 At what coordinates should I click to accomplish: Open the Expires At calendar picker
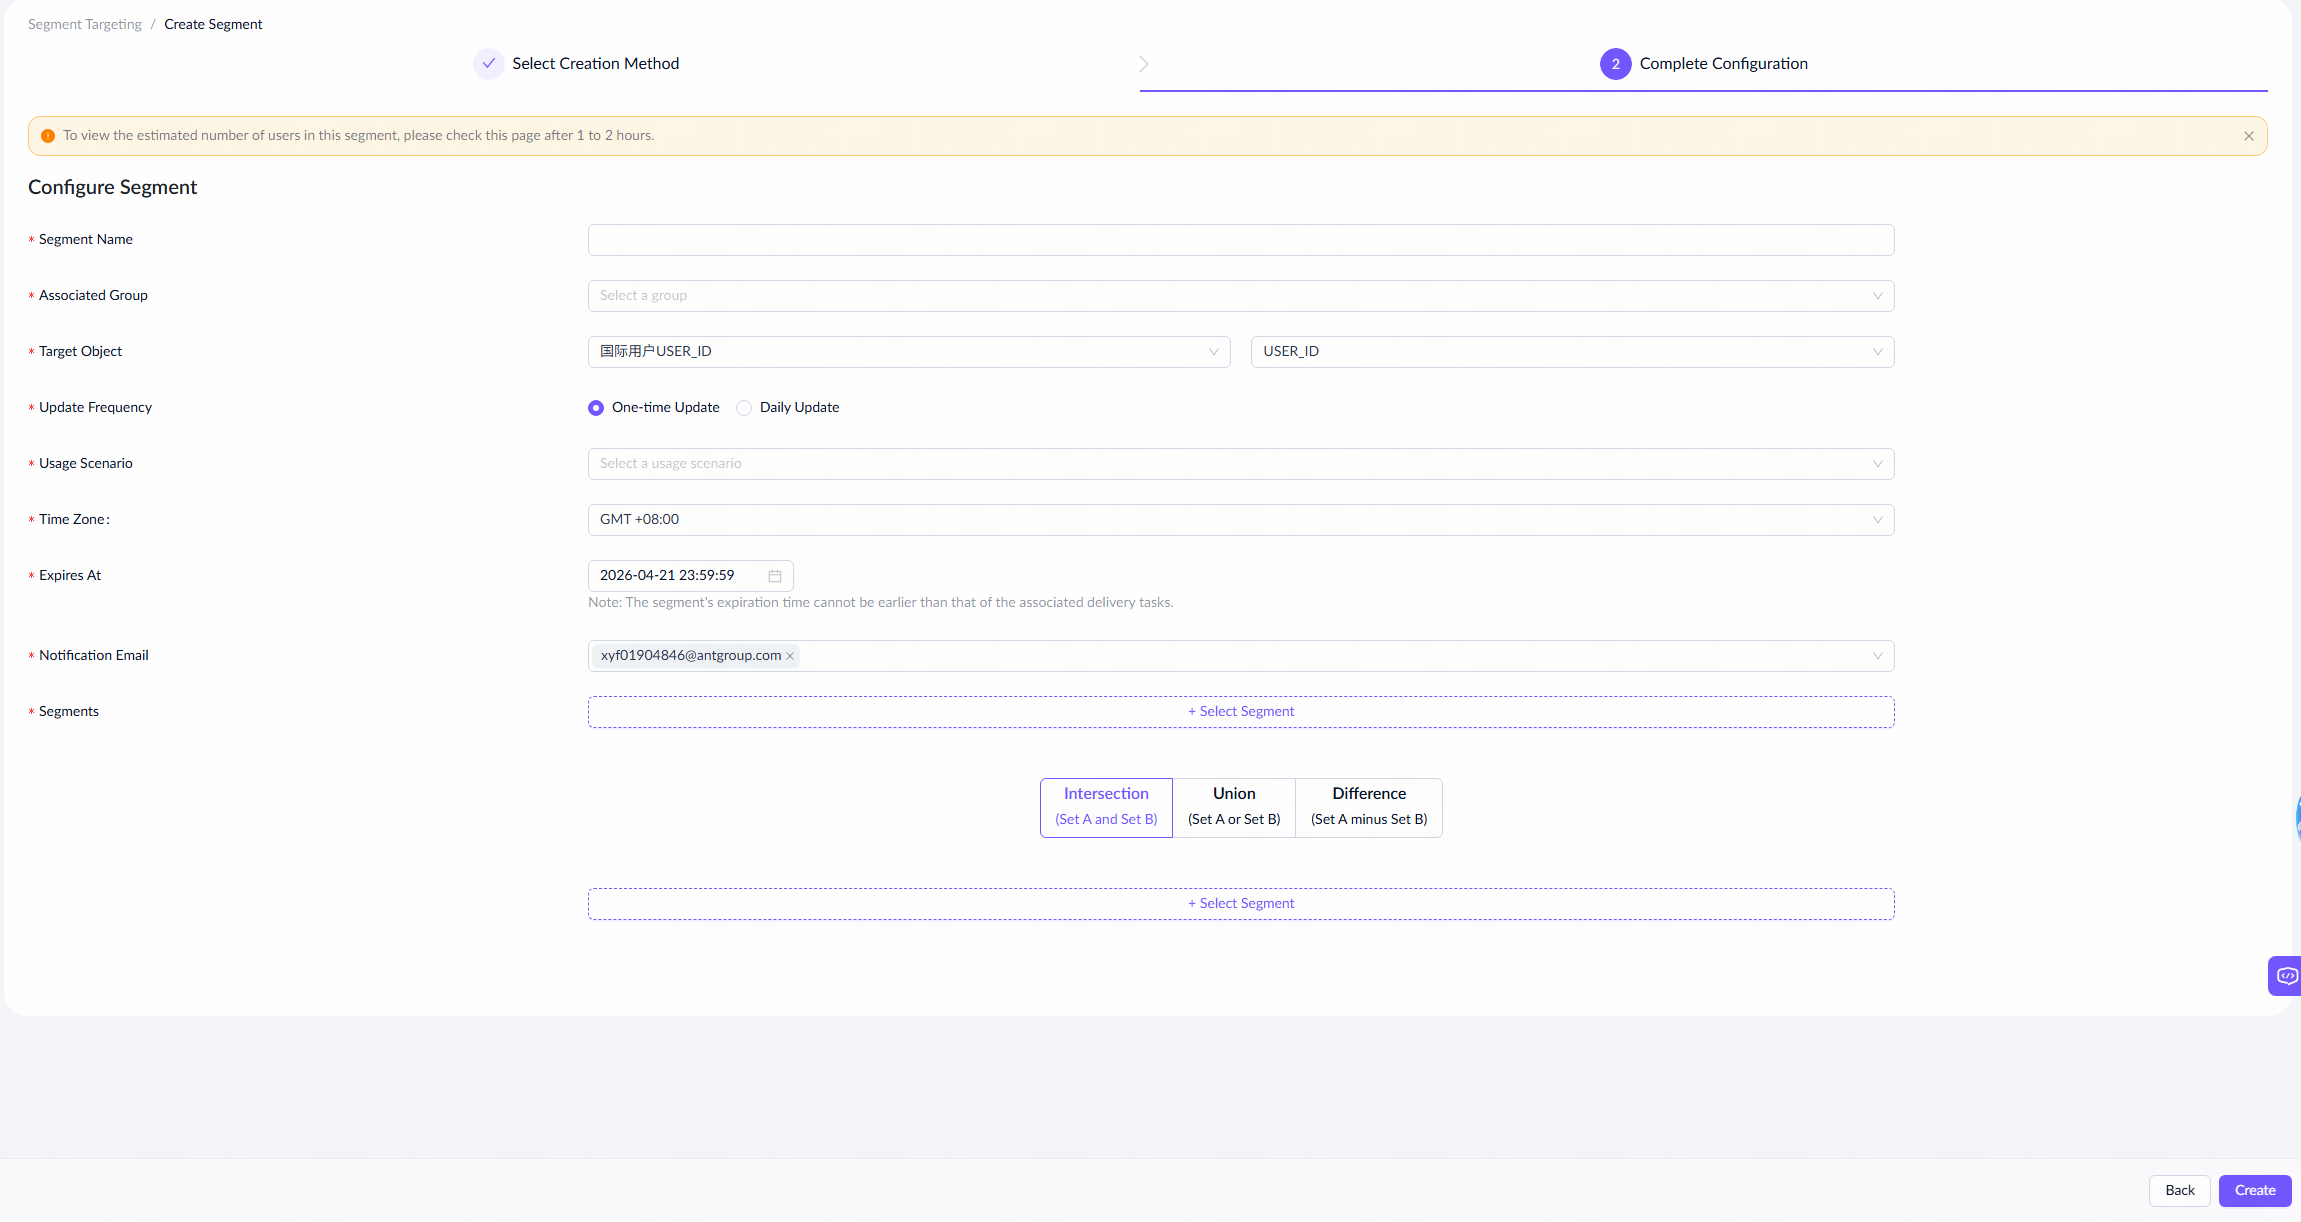[774, 576]
